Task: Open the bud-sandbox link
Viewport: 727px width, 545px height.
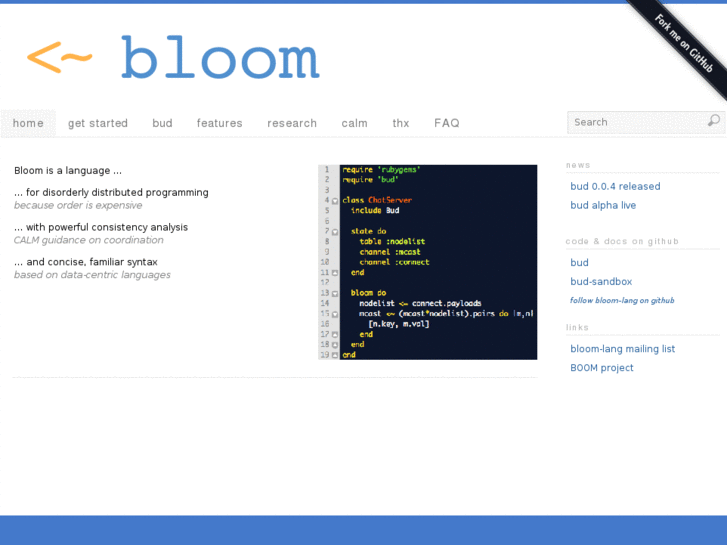Action: (x=601, y=282)
